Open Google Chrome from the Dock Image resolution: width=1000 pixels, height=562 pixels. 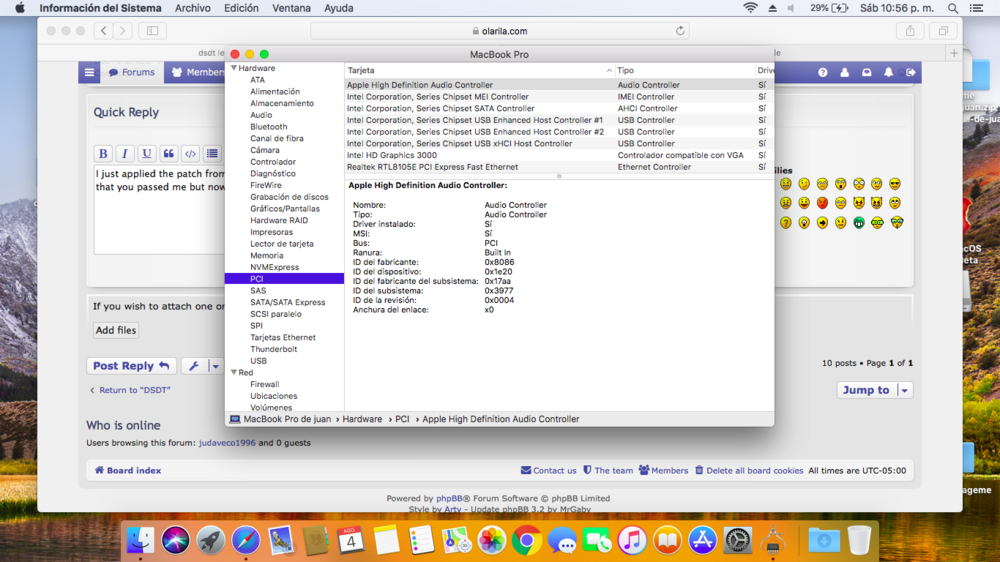pyautogui.click(x=526, y=541)
